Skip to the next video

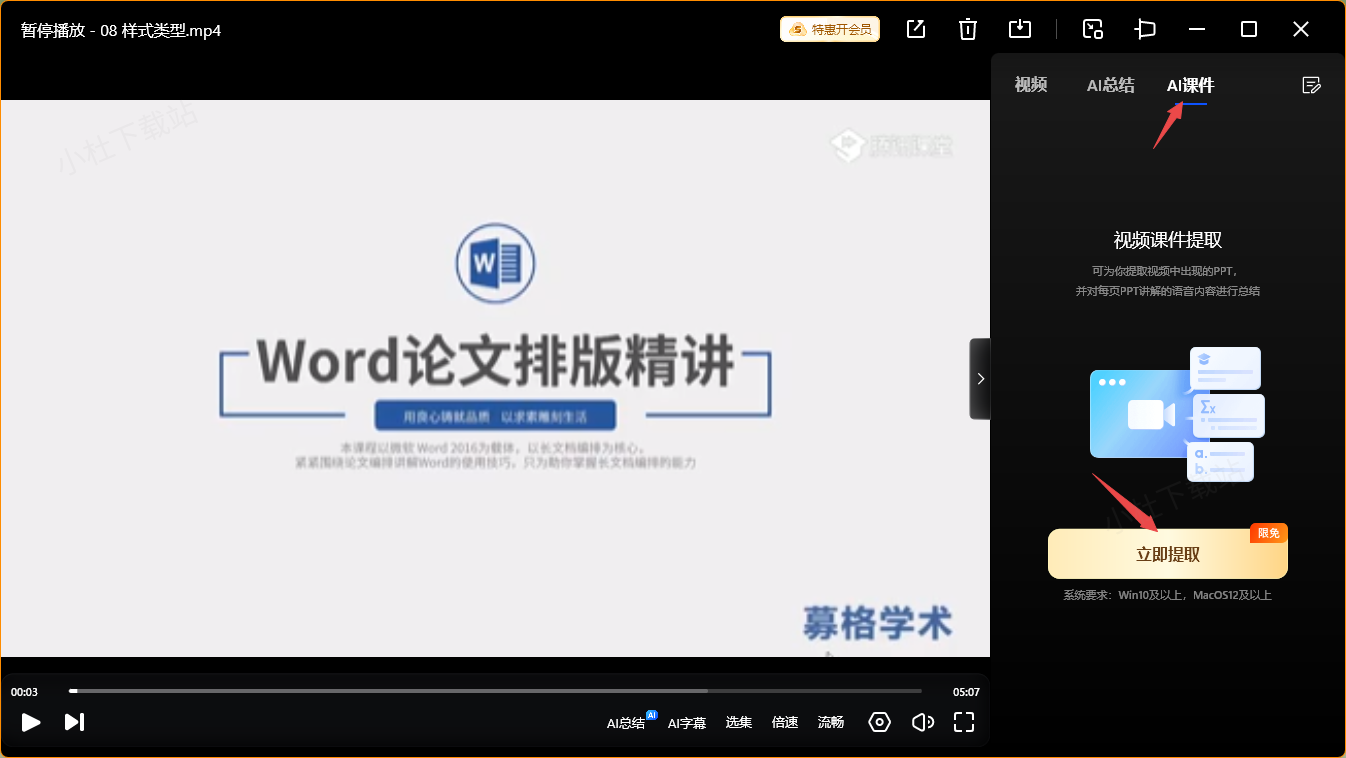coord(74,722)
